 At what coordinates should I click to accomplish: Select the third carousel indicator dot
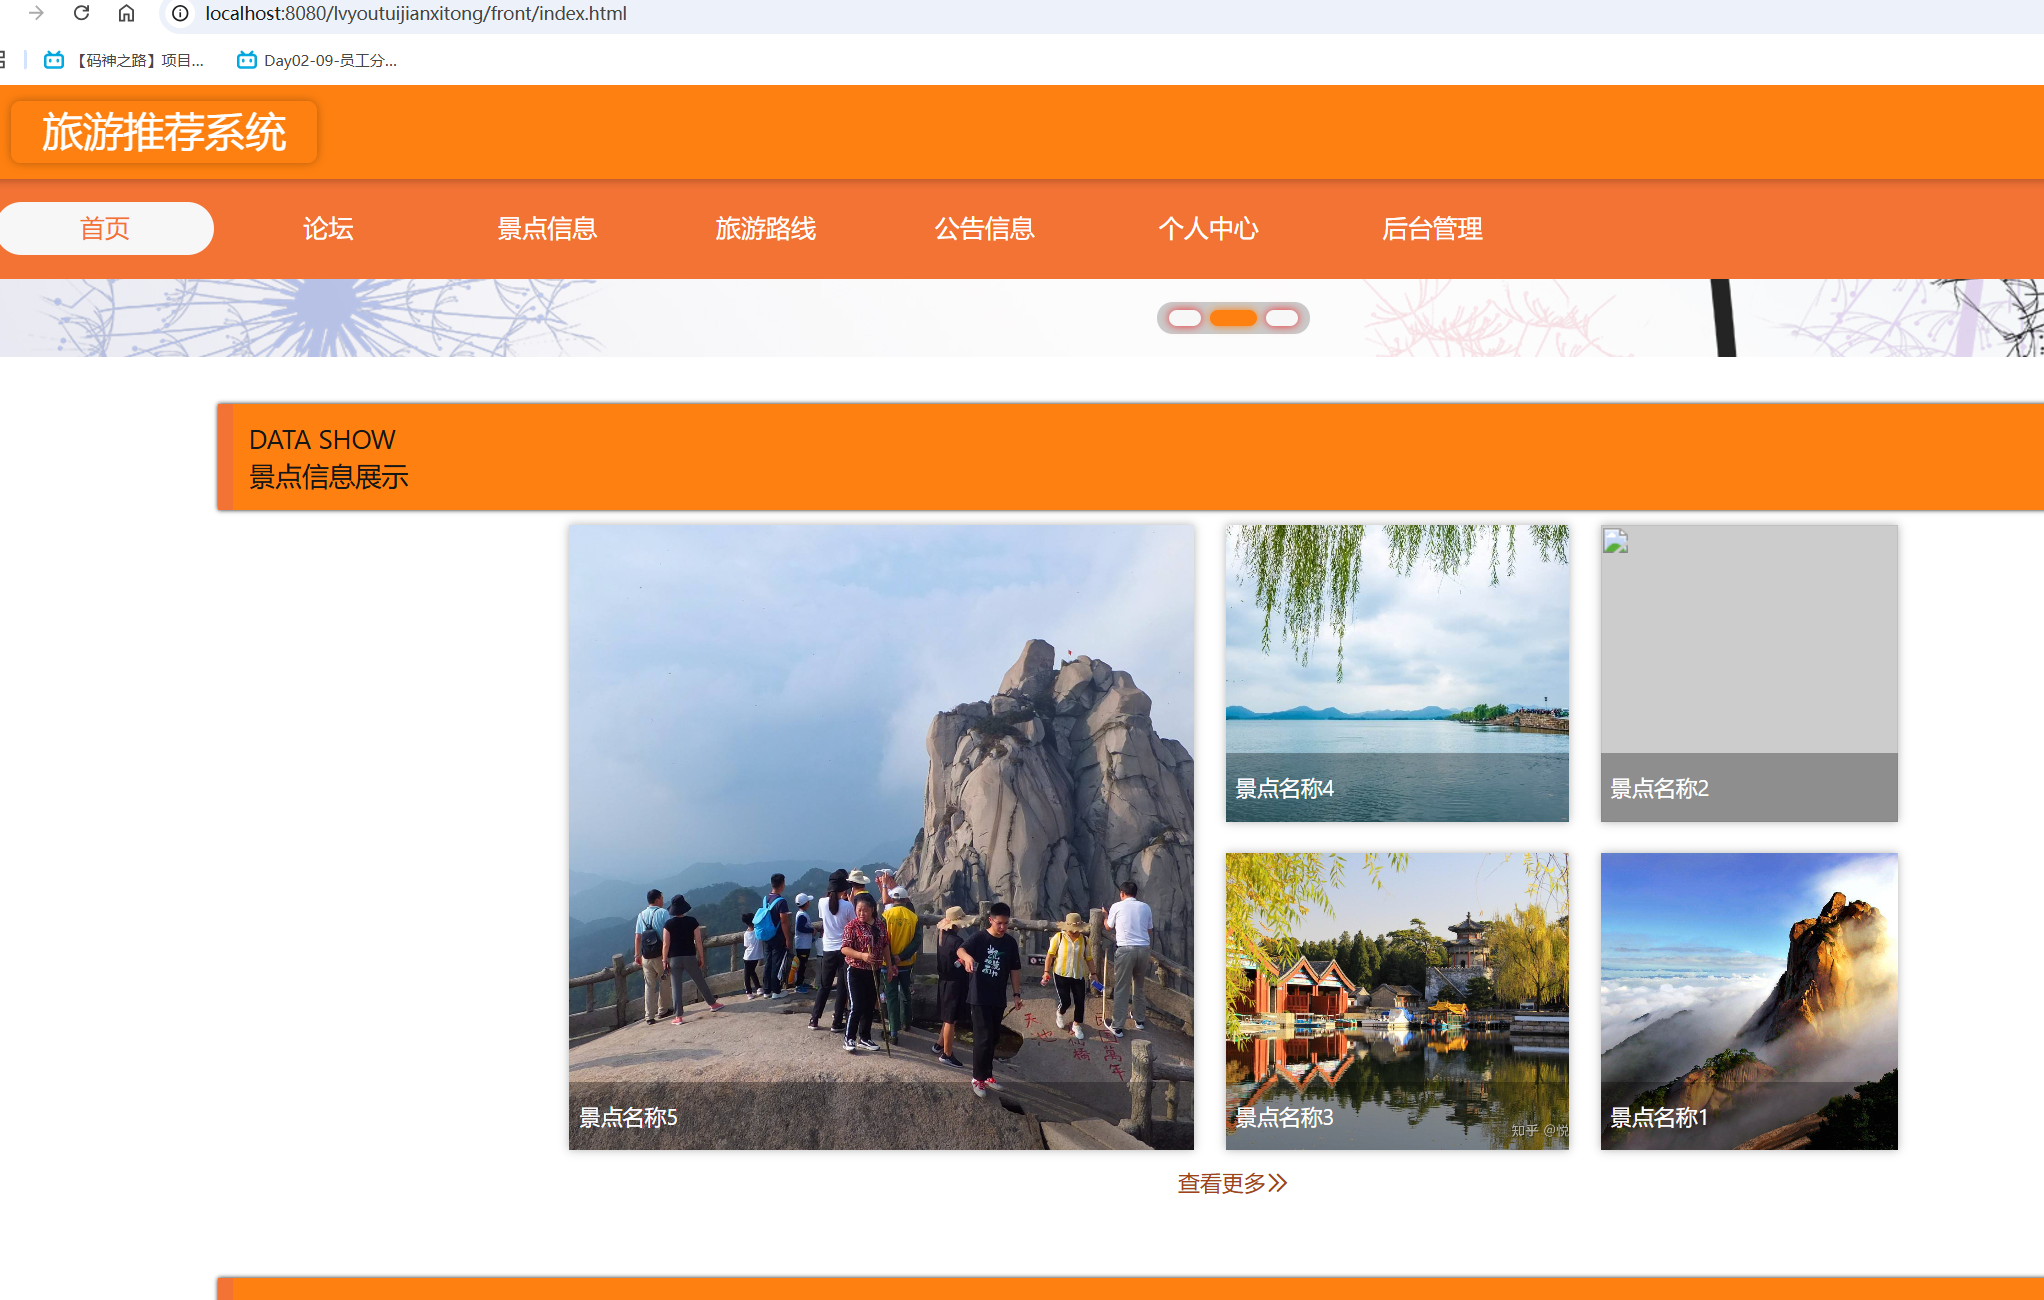coord(1282,318)
